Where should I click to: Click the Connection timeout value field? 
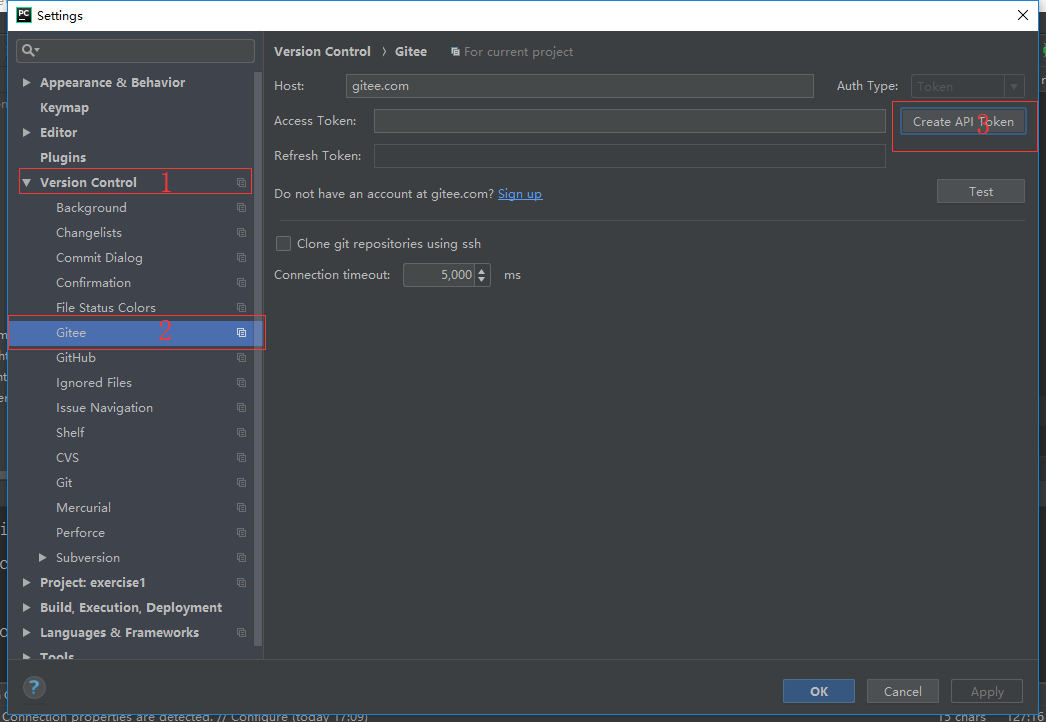[439, 275]
